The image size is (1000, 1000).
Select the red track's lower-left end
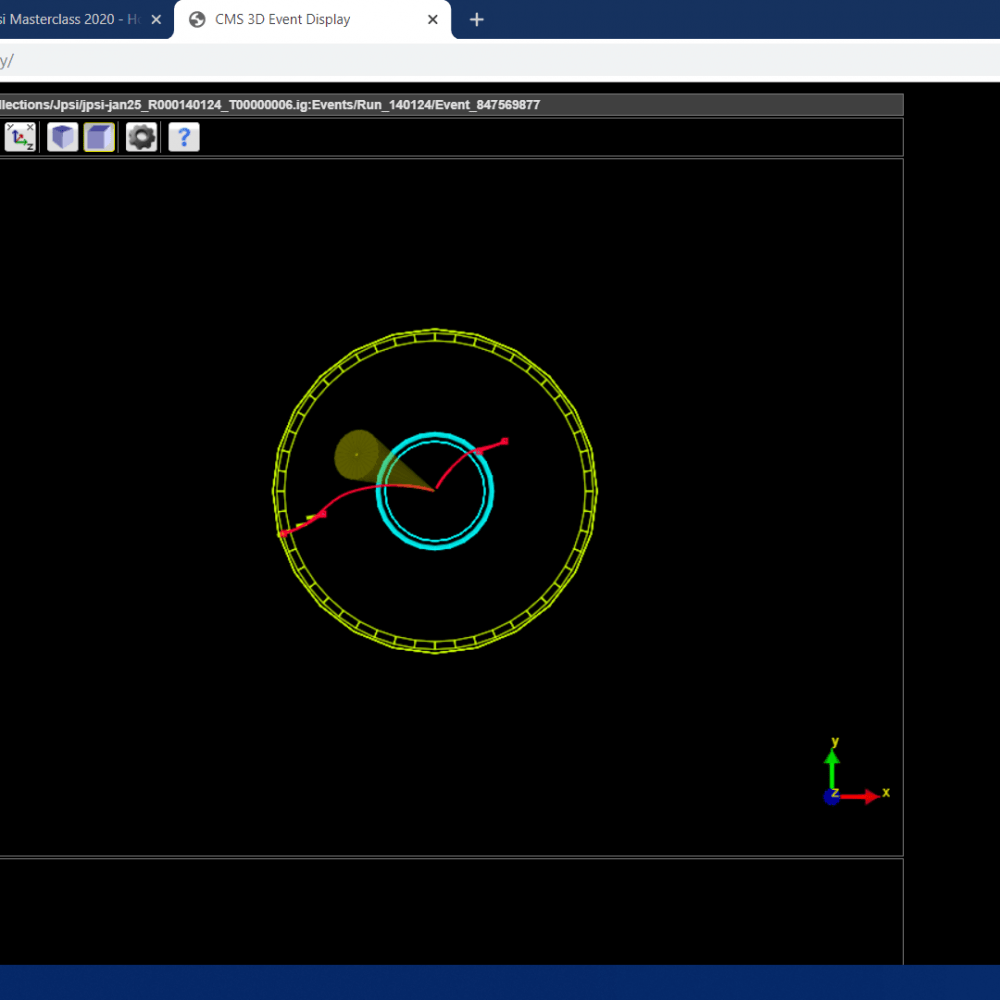coord(283,534)
